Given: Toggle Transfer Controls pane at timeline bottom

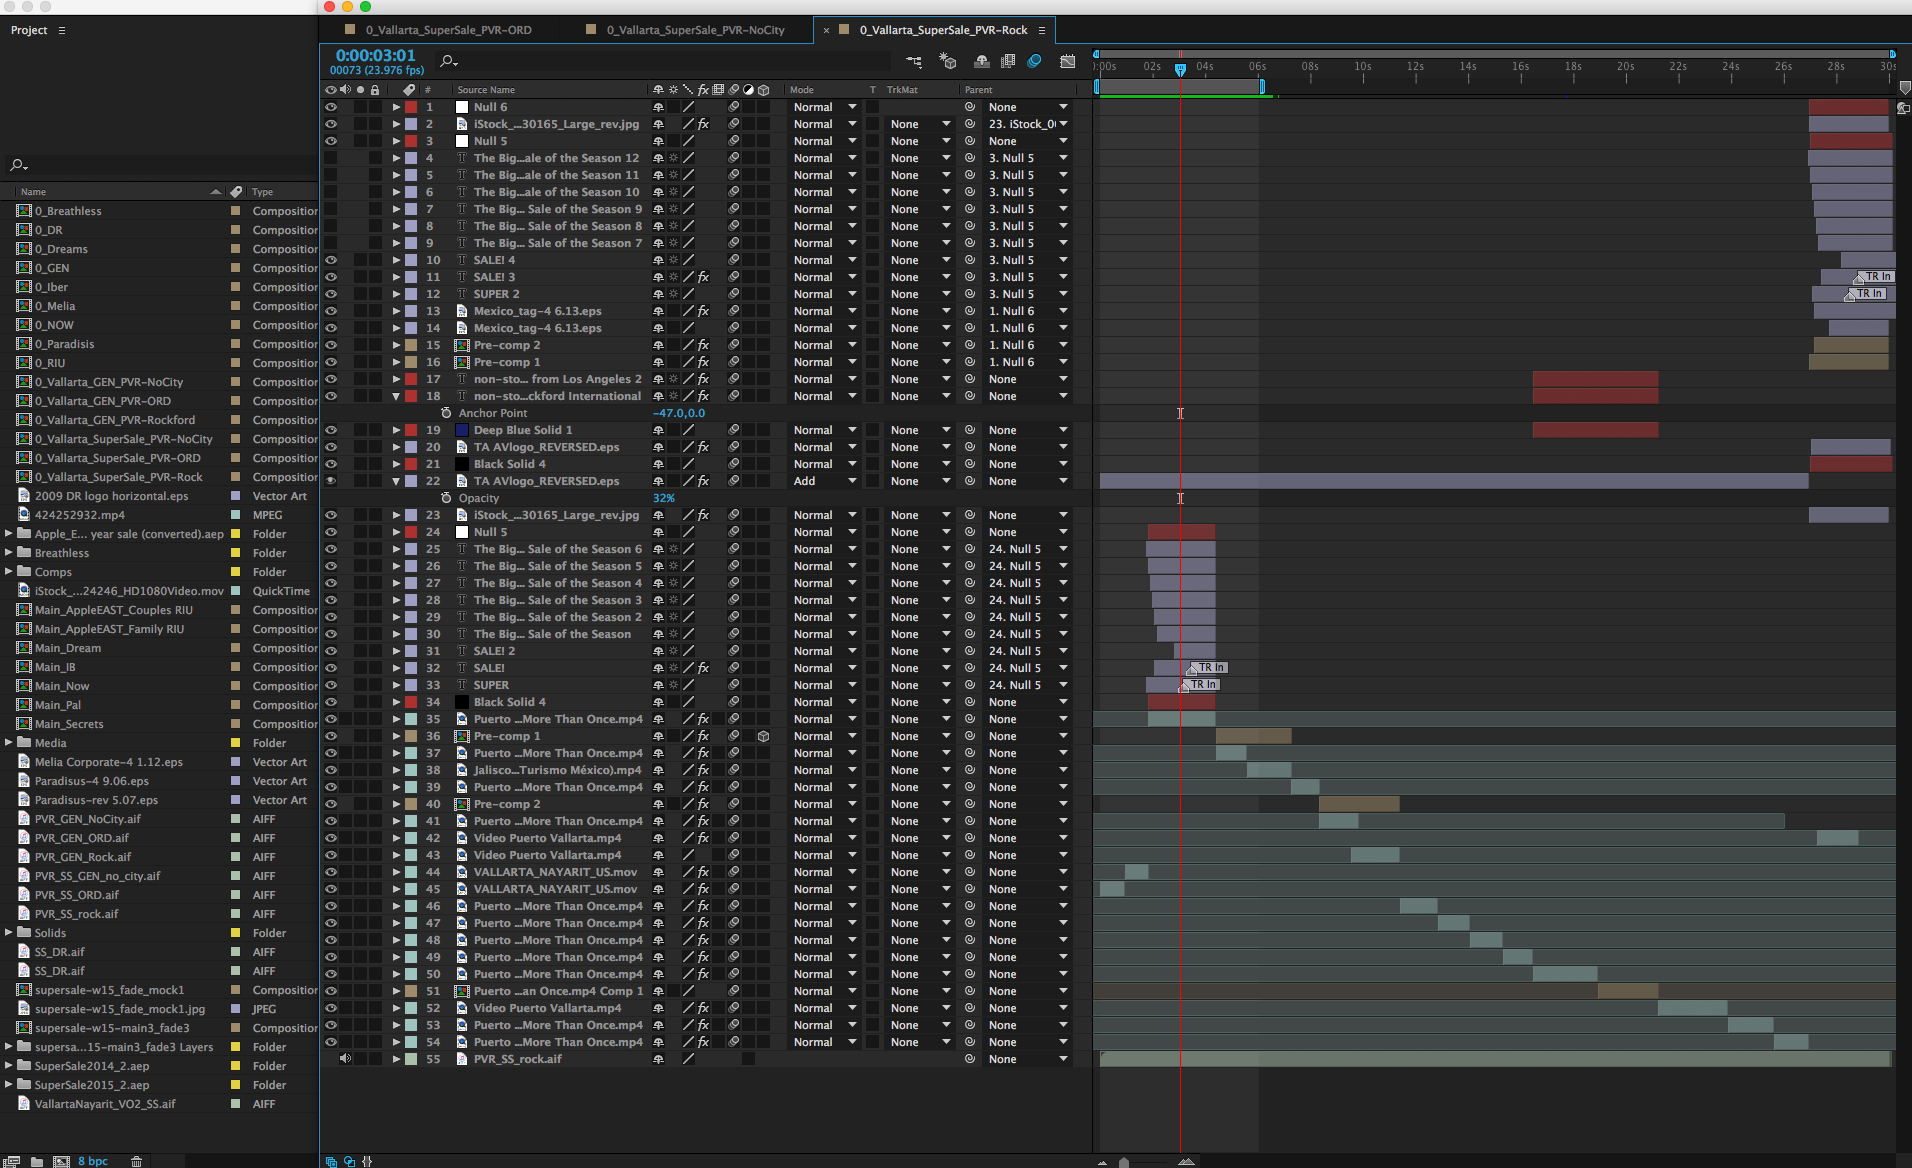Looking at the screenshot, I should (x=349, y=1161).
